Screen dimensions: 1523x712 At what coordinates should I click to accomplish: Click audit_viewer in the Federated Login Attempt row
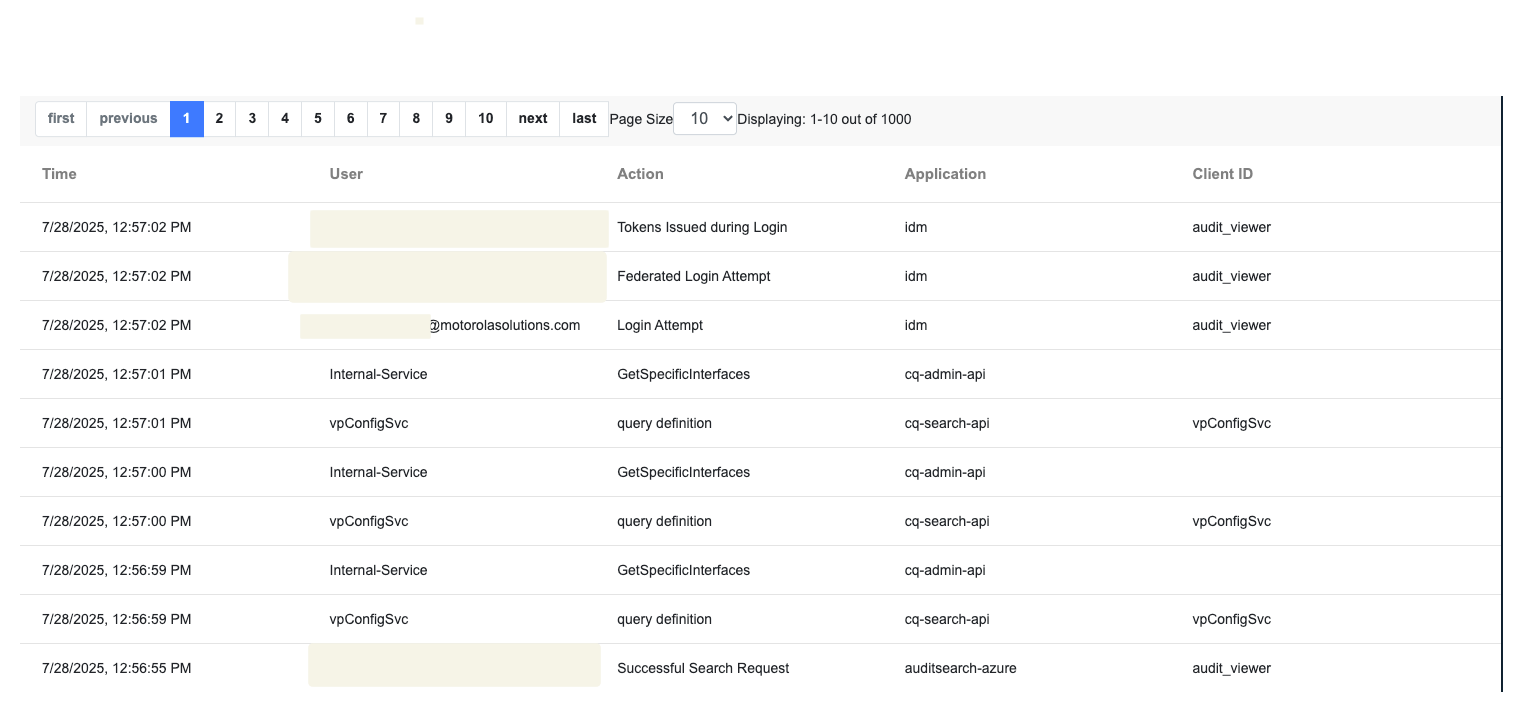pos(1231,276)
